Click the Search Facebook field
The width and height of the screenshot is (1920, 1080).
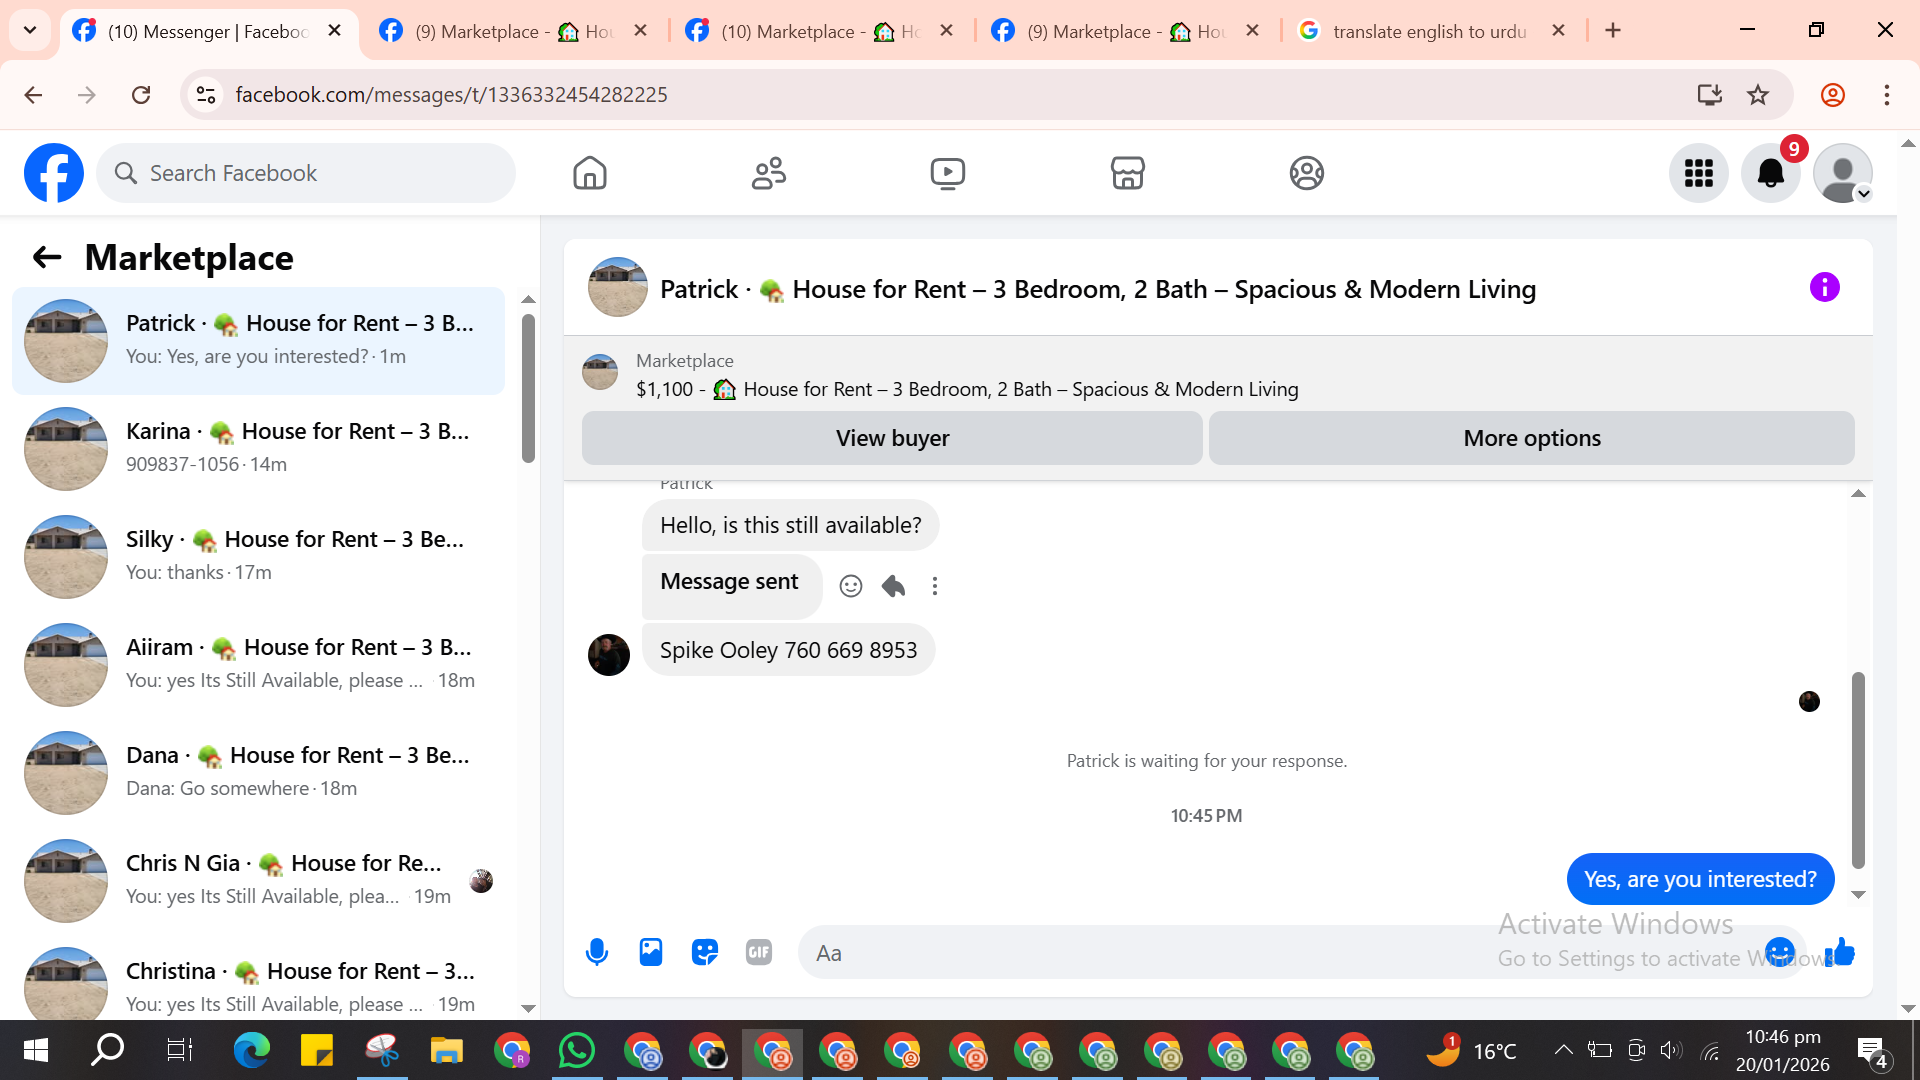coord(306,173)
